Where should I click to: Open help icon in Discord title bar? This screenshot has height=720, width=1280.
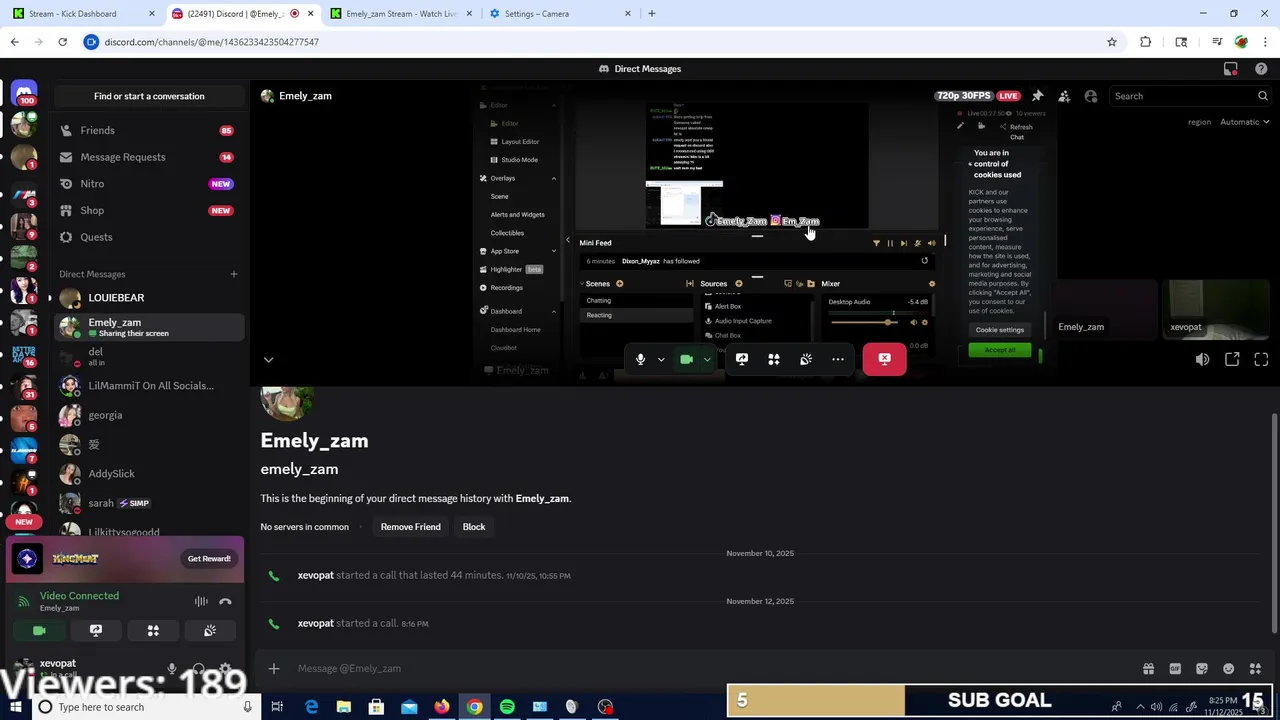[1261, 69]
